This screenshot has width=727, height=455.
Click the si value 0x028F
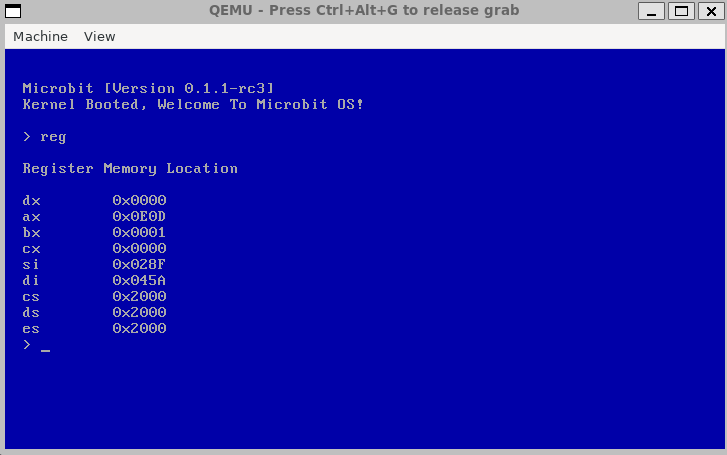[x=139, y=264]
